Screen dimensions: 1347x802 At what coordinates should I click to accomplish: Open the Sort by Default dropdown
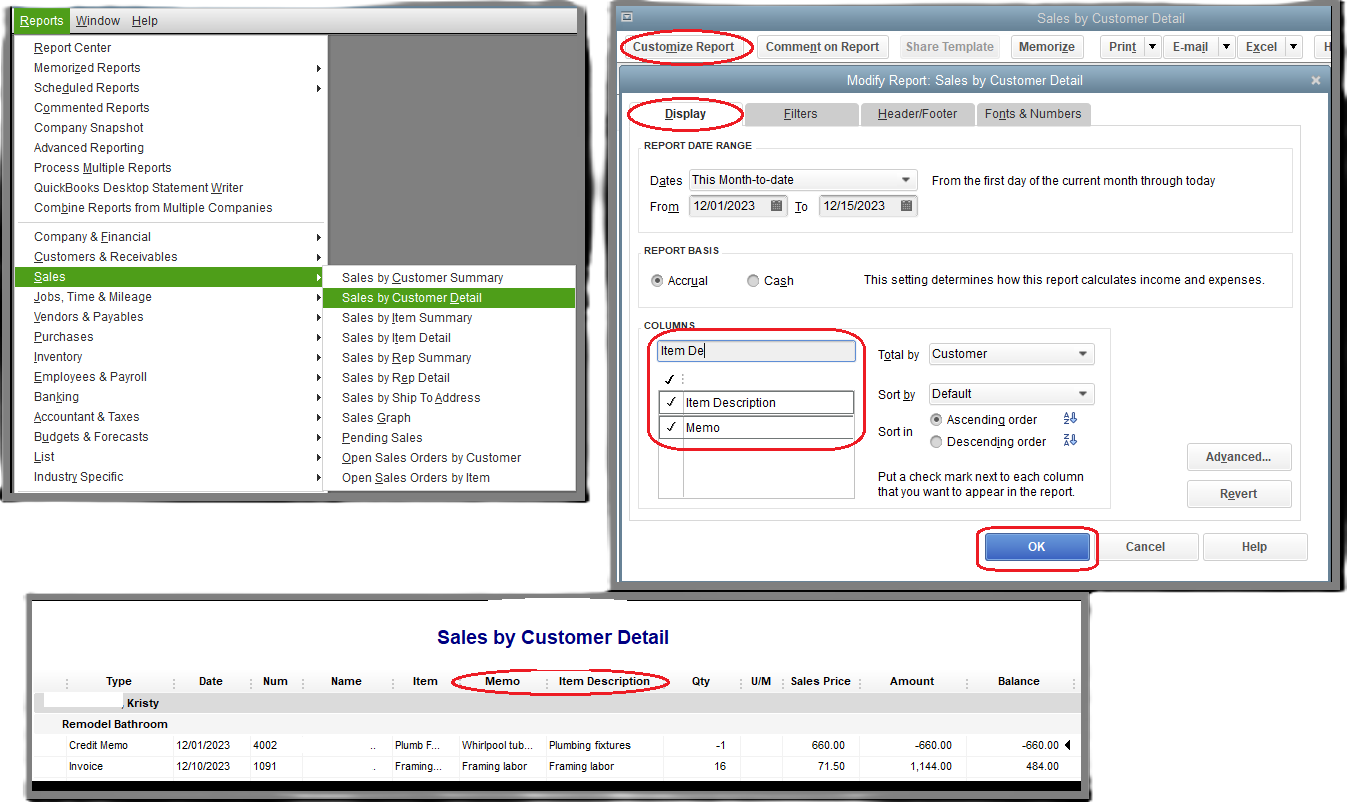click(1010, 394)
